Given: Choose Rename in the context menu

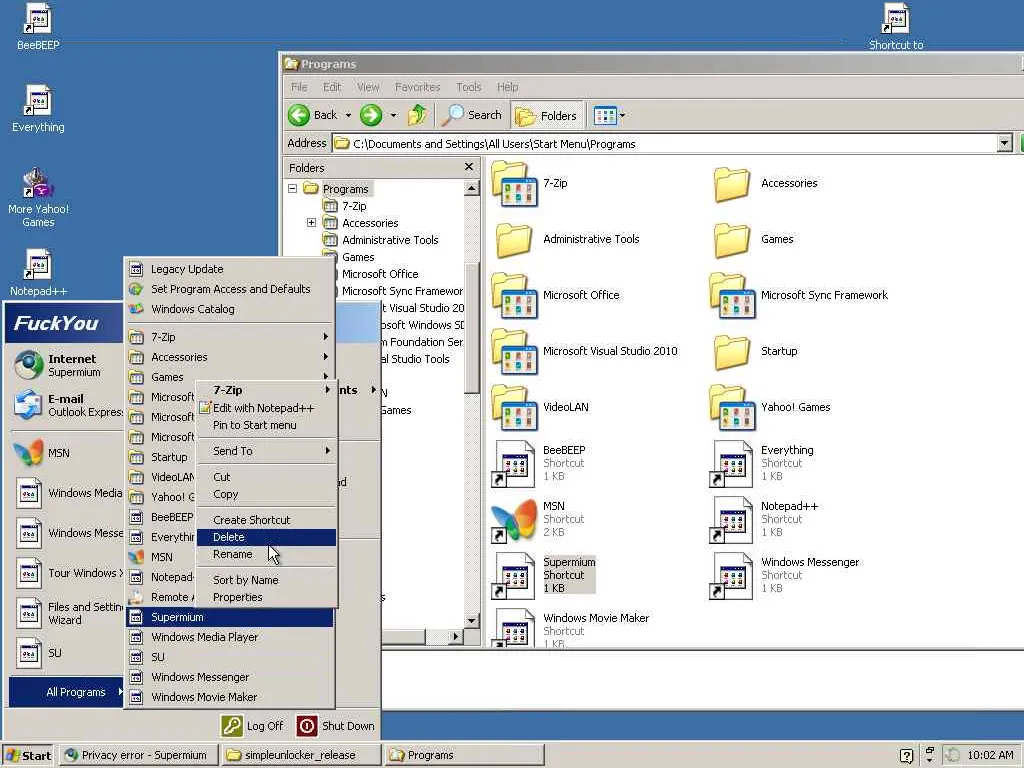Looking at the screenshot, I should pyautogui.click(x=266, y=554).
